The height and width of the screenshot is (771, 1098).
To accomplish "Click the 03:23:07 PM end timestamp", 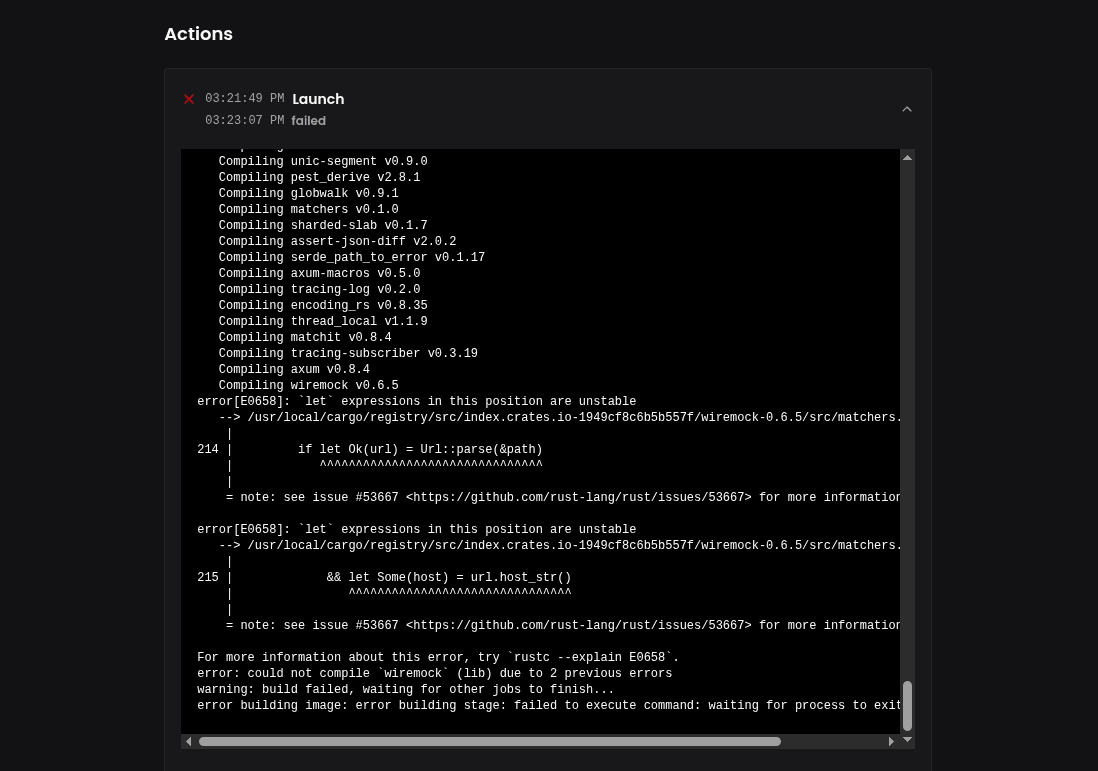I will coord(244,120).
